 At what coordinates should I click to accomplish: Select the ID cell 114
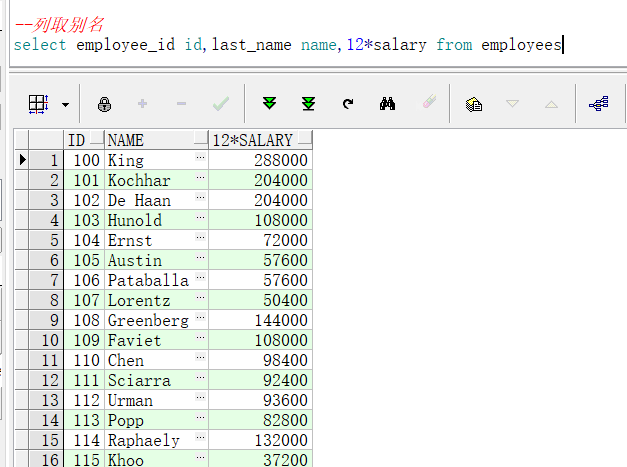[x=84, y=440]
